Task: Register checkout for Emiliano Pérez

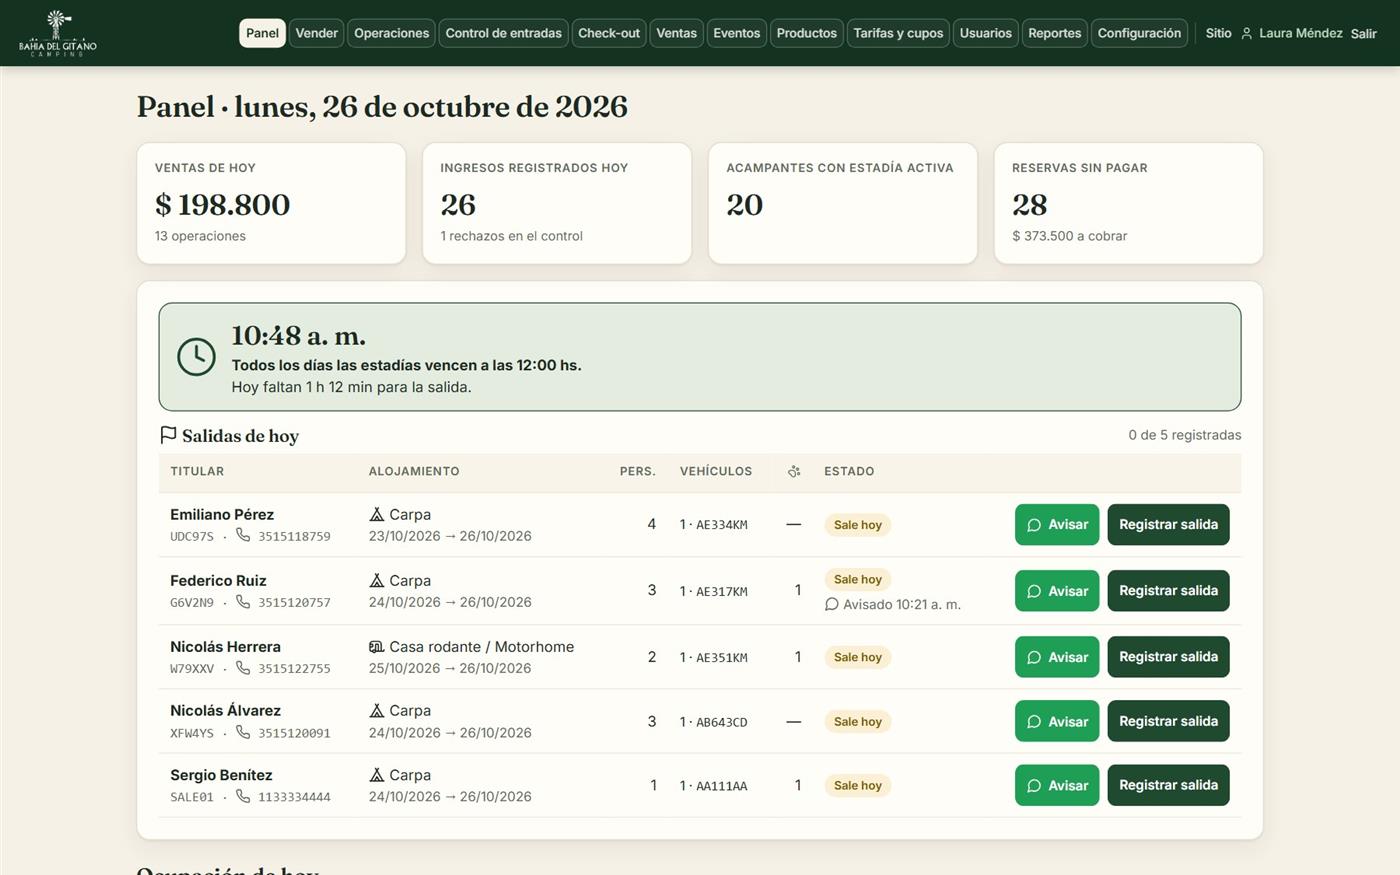Action: coord(1168,524)
